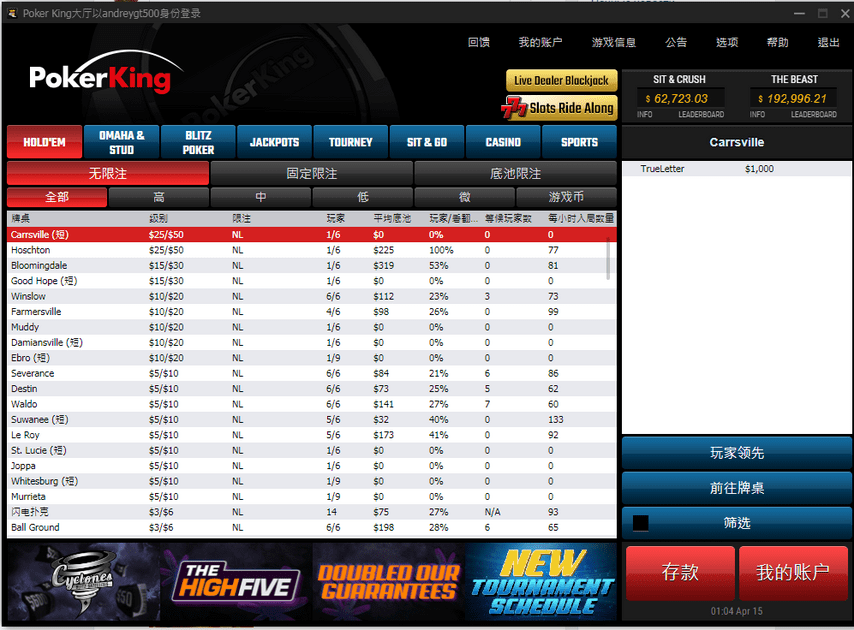Click 退出 to log out
The image size is (854, 630).
point(828,42)
